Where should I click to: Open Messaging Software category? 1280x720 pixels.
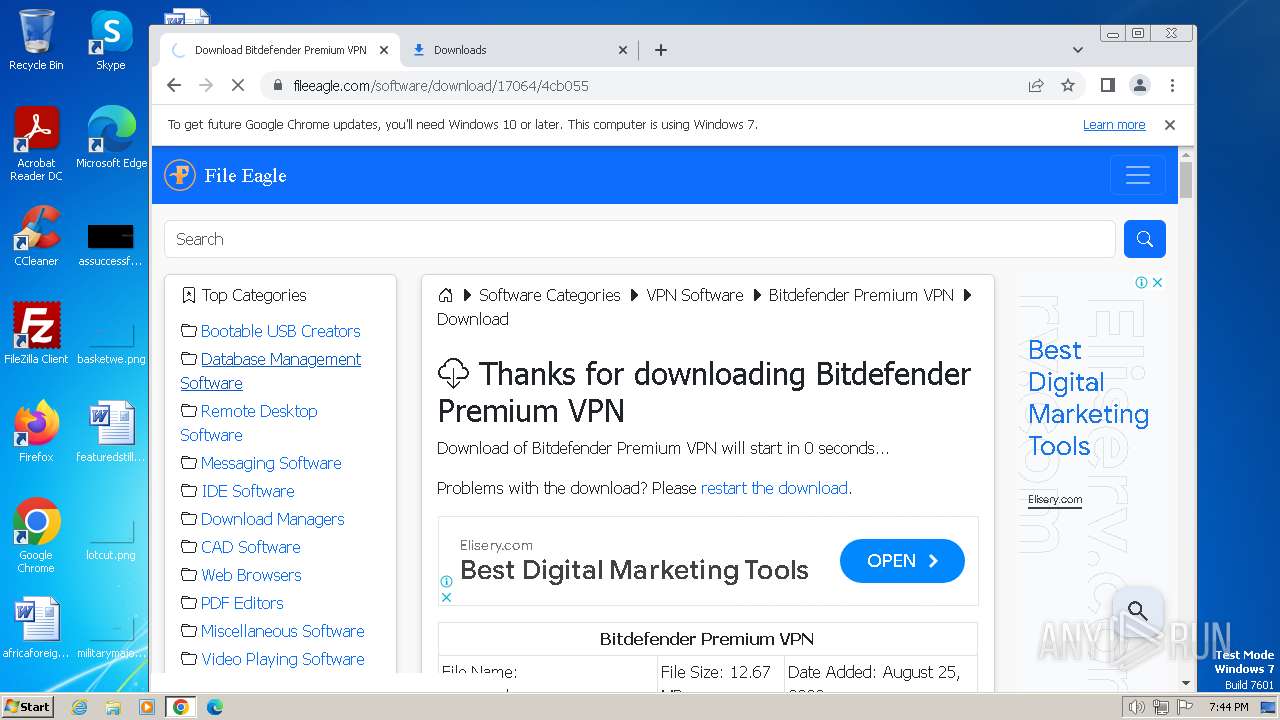pos(271,463)
